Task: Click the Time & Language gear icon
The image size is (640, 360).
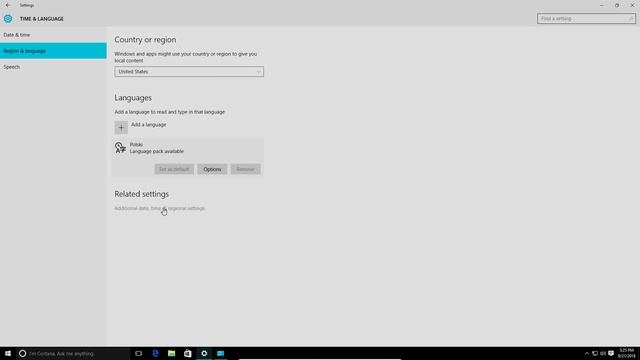Action: (8, 19)
